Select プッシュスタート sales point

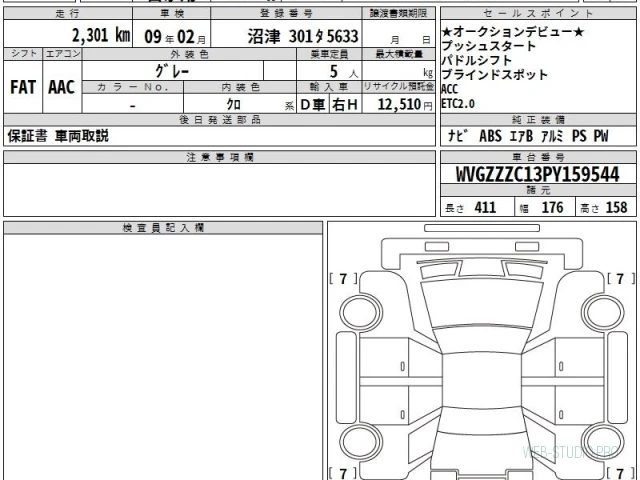coord(489,46)
